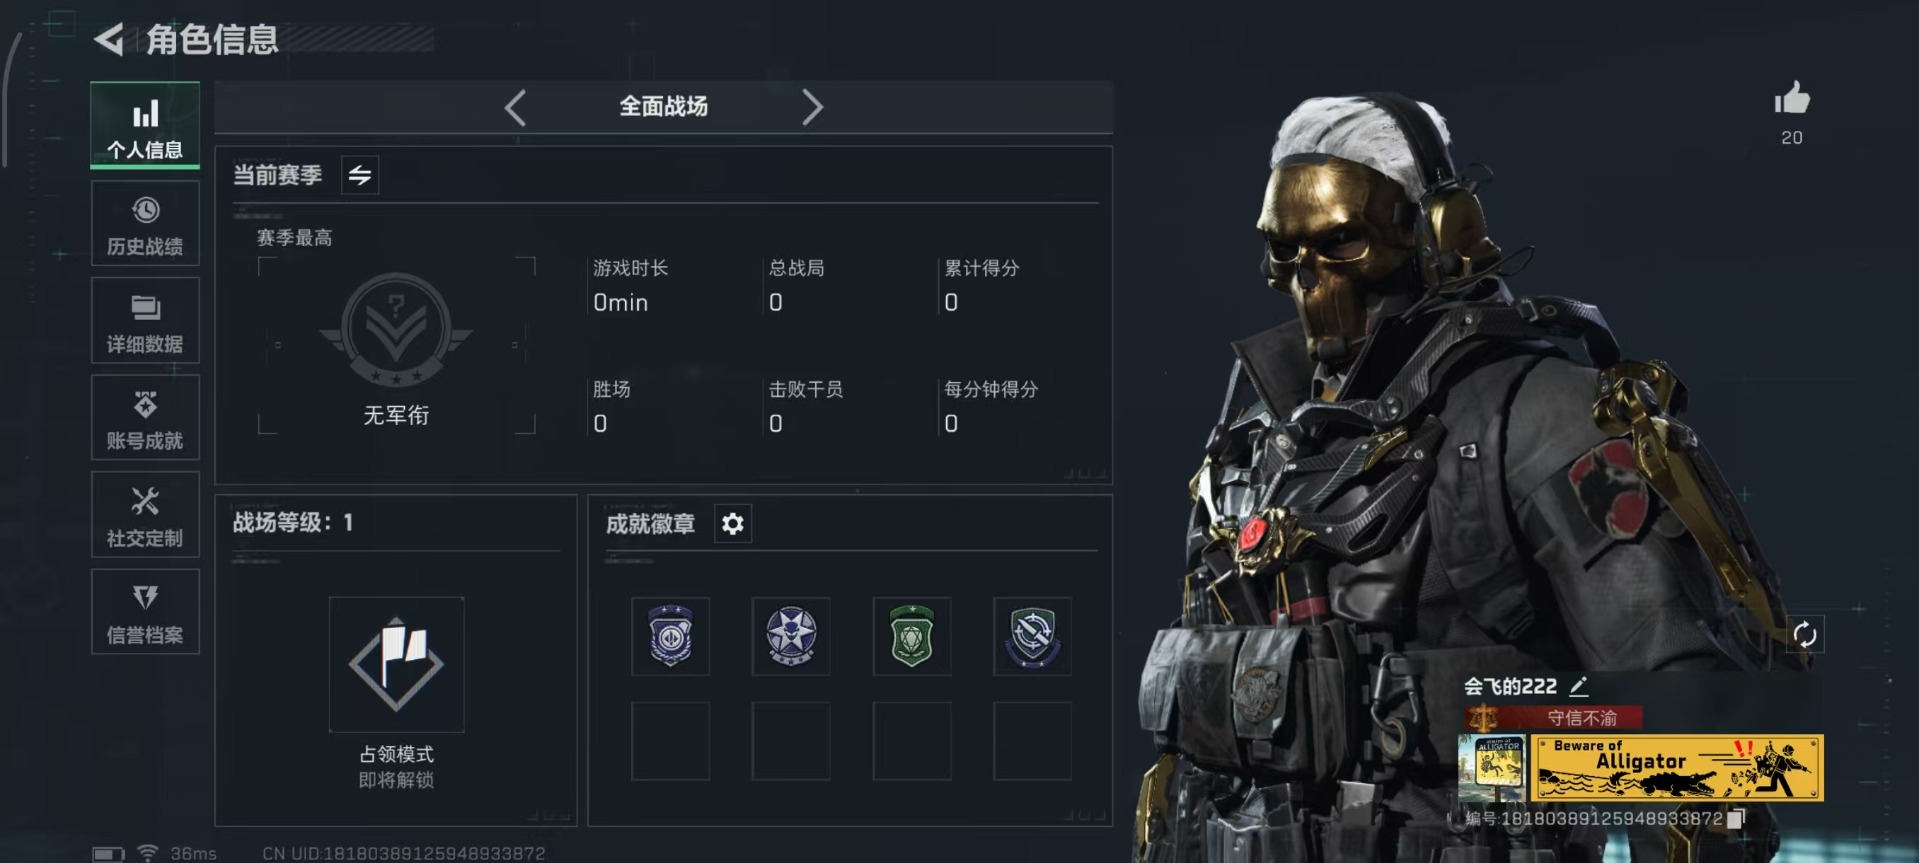Open 成就徽章 gear settings

(x=733, y=524)
